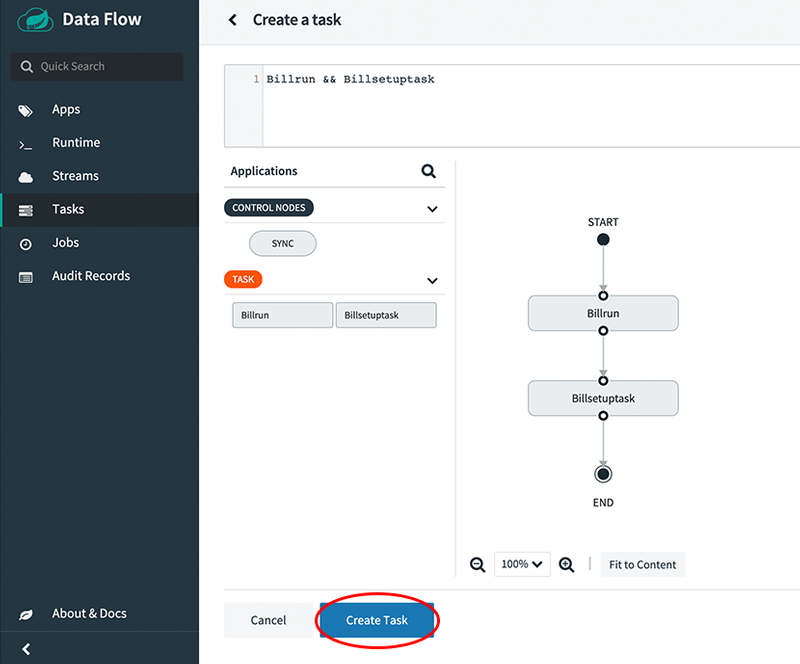Click line number 1 in editor gutter

(256, 79)
